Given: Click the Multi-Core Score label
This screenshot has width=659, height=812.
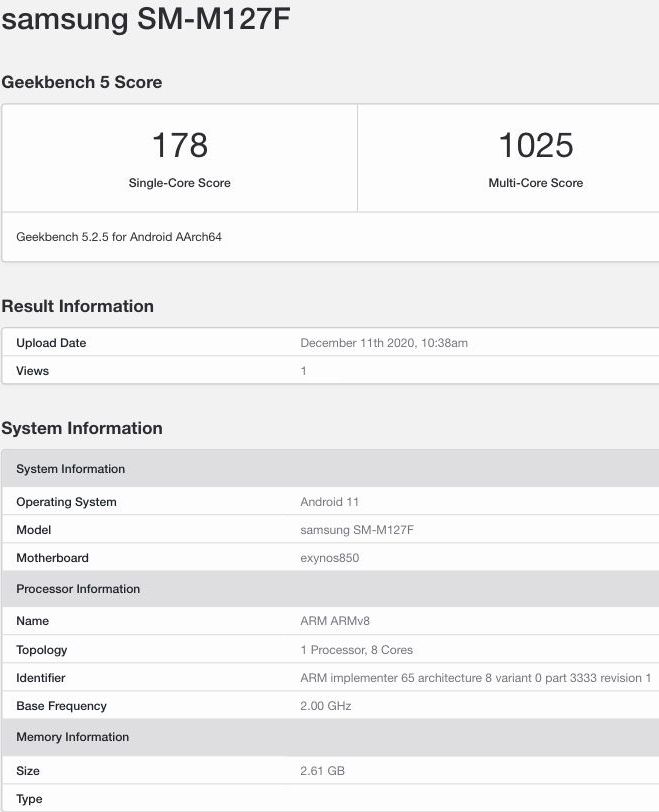Looking at the screenshot, I should (536, 183).
